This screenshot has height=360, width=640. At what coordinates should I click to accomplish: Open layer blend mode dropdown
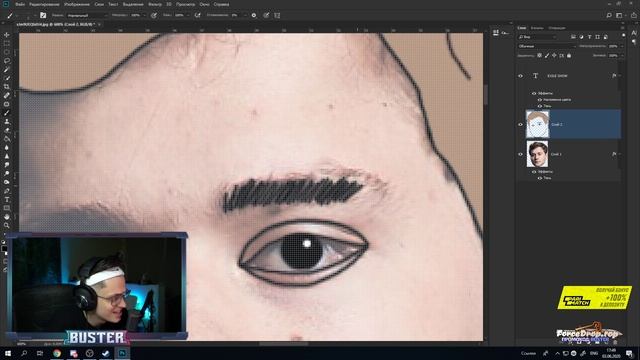[547, 46]
